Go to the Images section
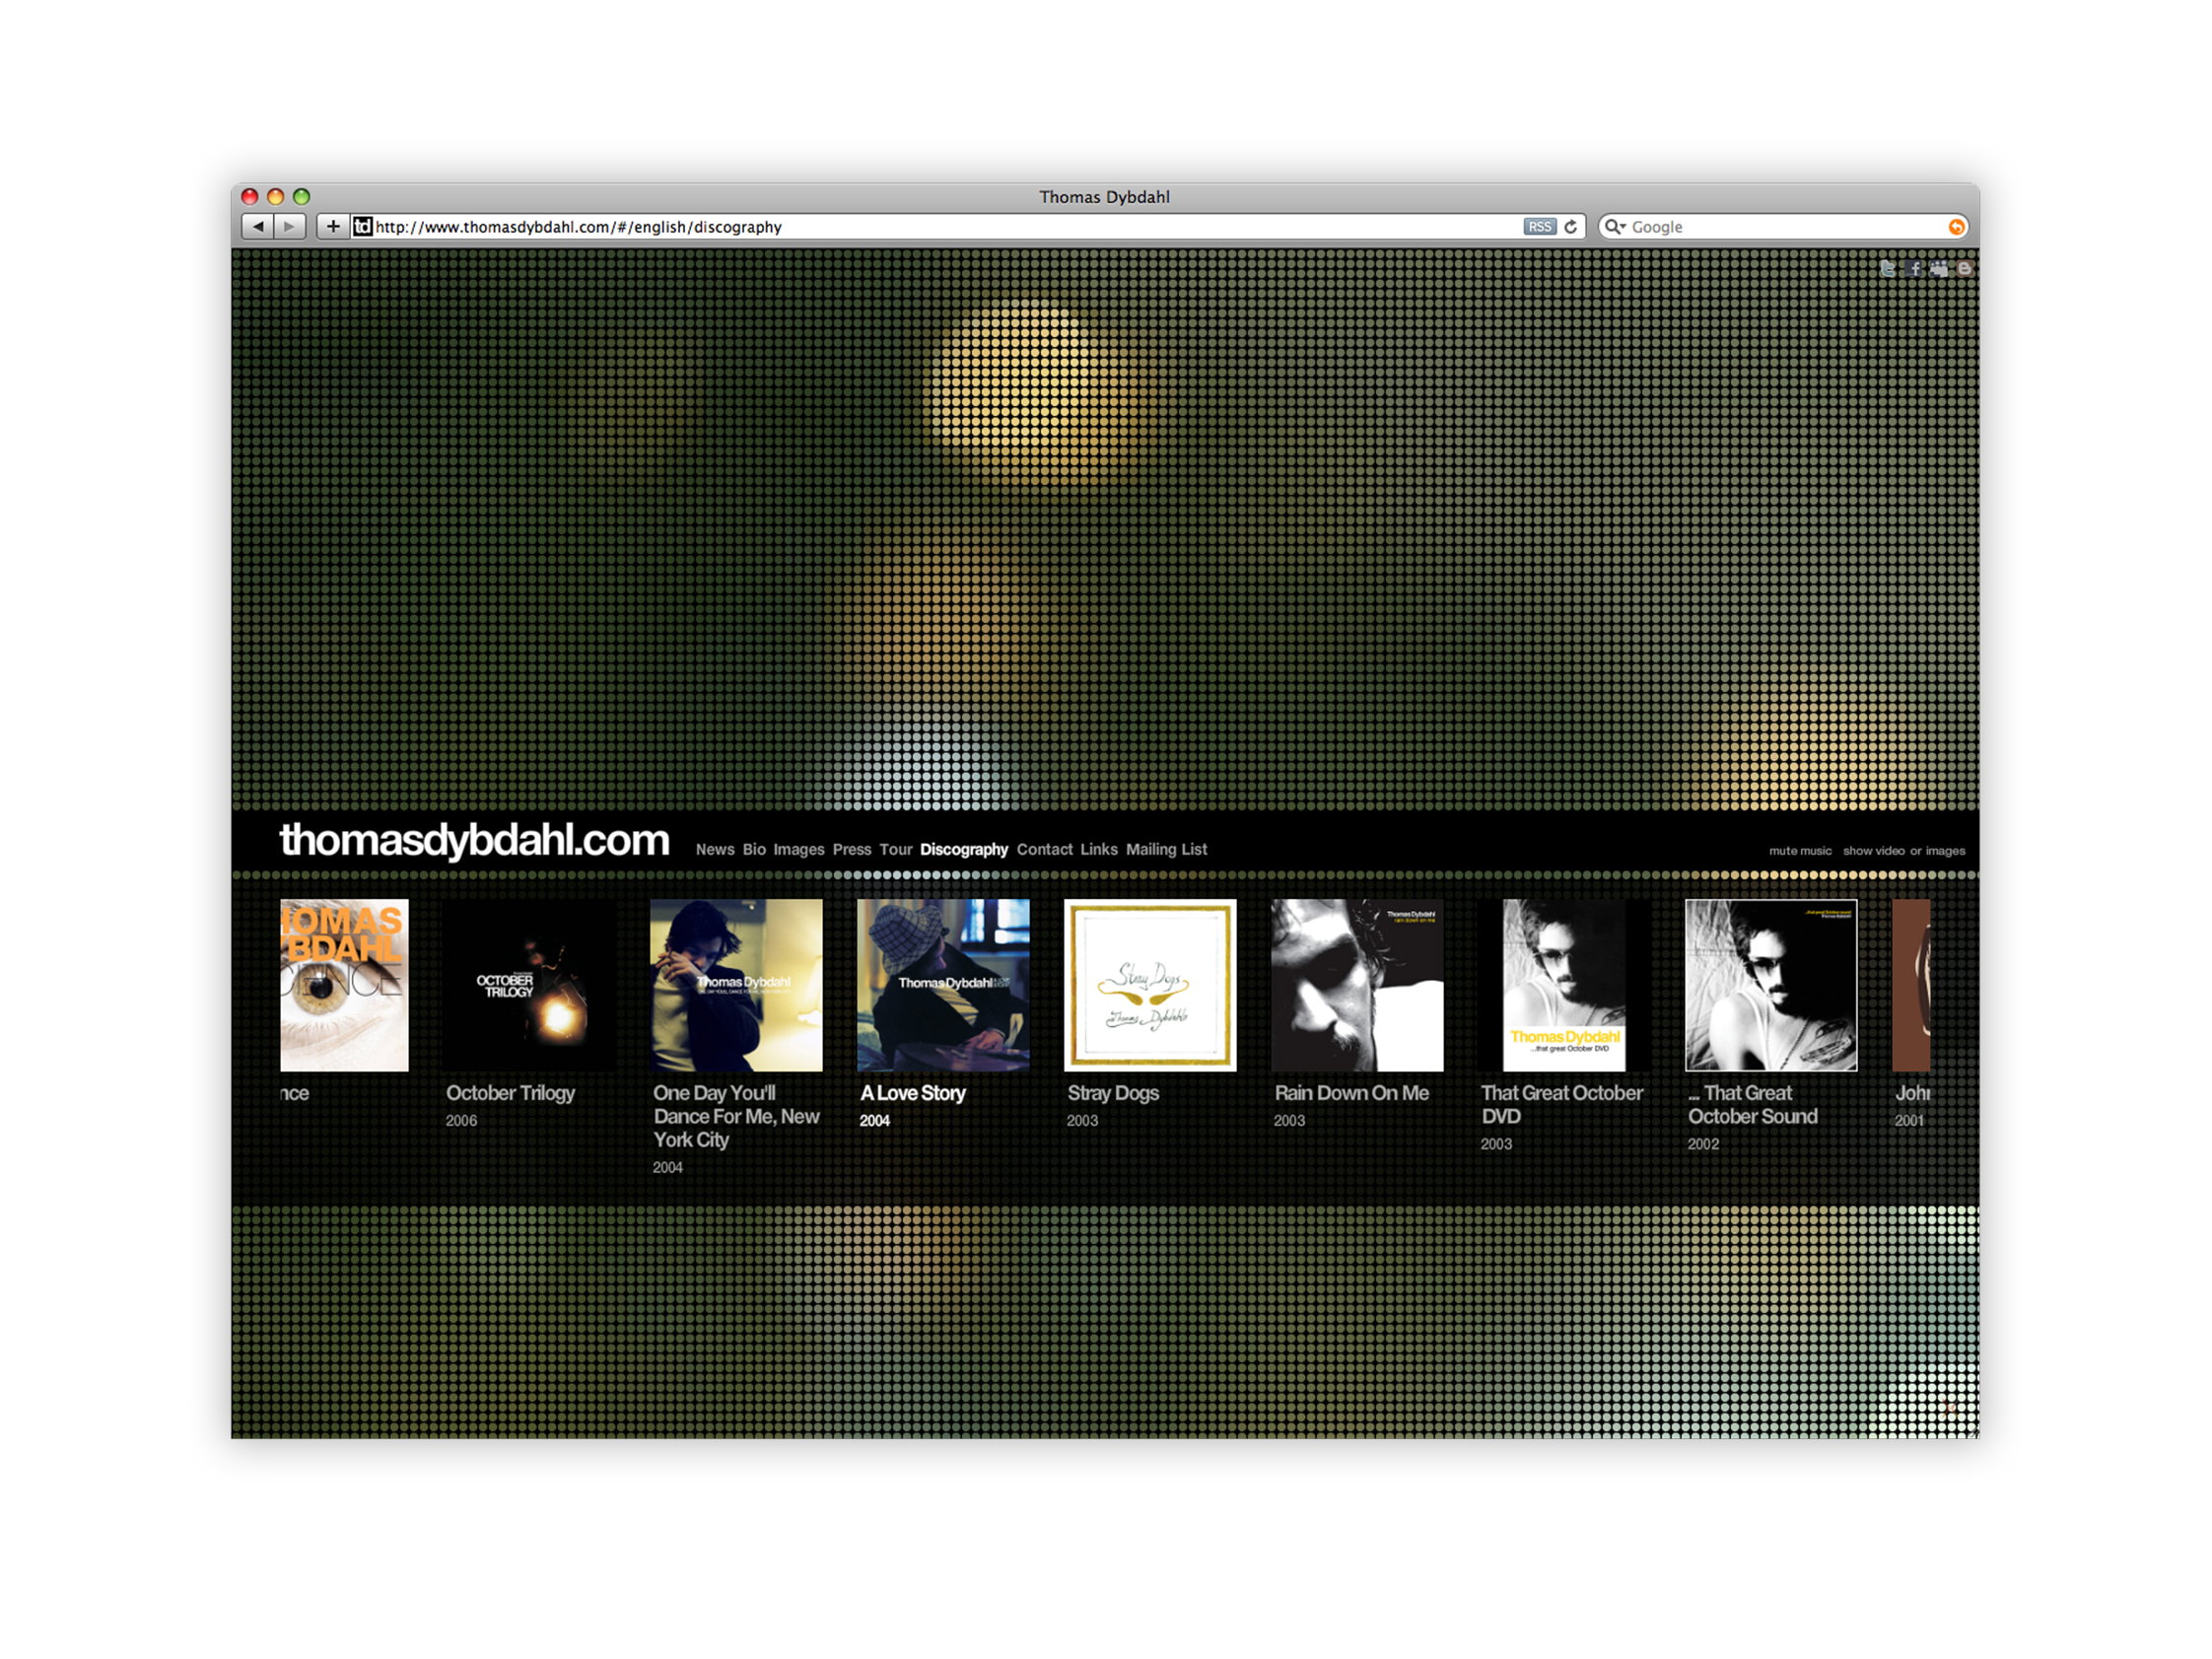This screenshot has width=2212, height=1659. coord(799,849)
